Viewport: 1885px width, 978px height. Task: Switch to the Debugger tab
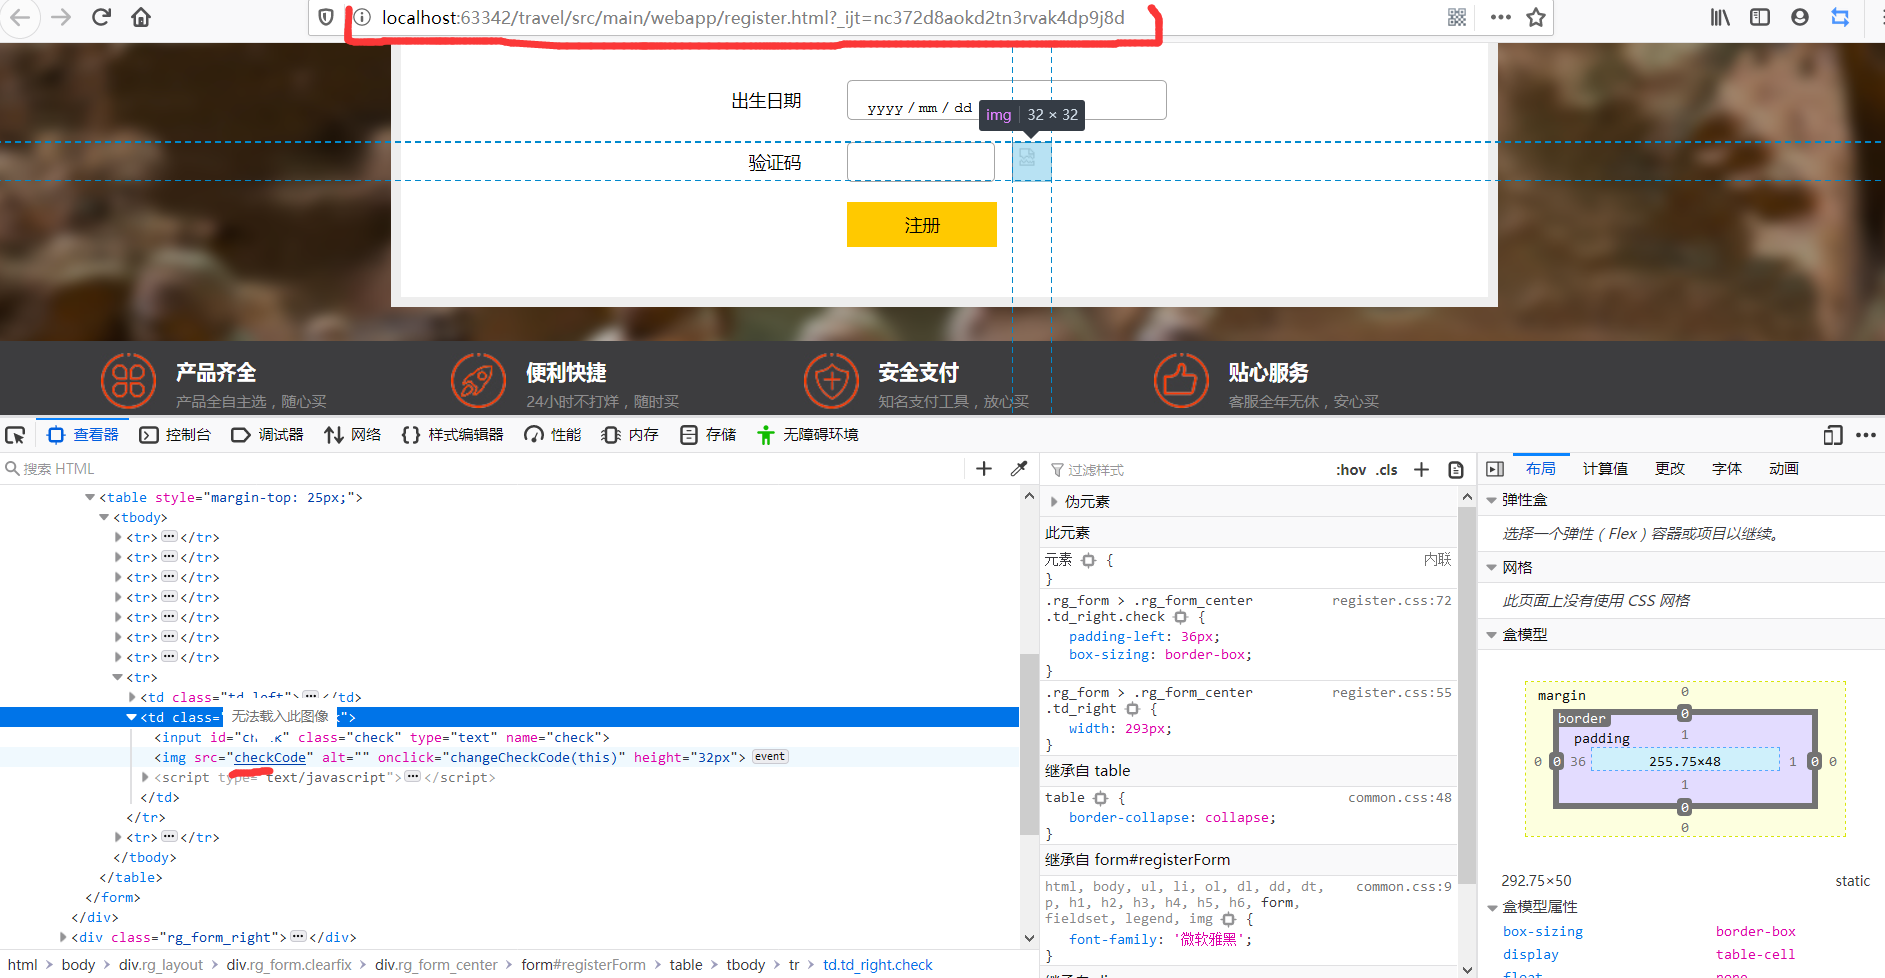pos(267,435)
